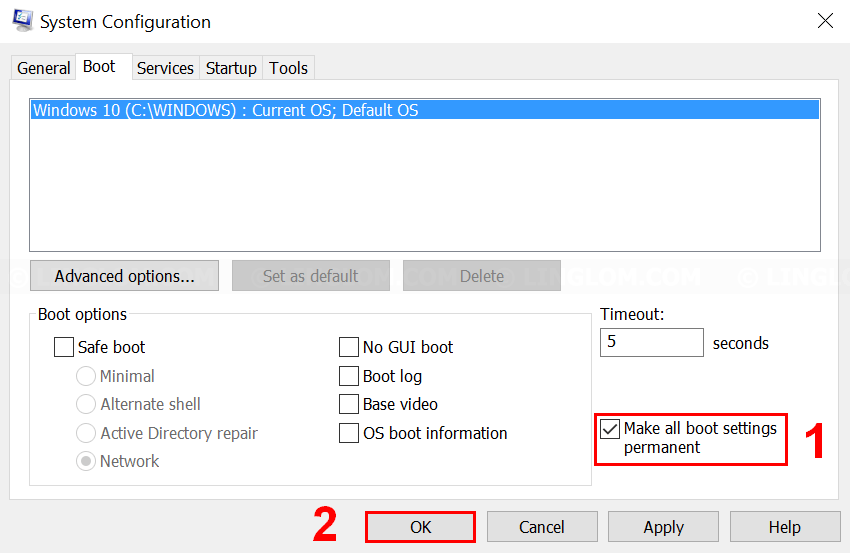Click the Timeout seconds input field
850x553 pixels.
(x=652, y=342)
